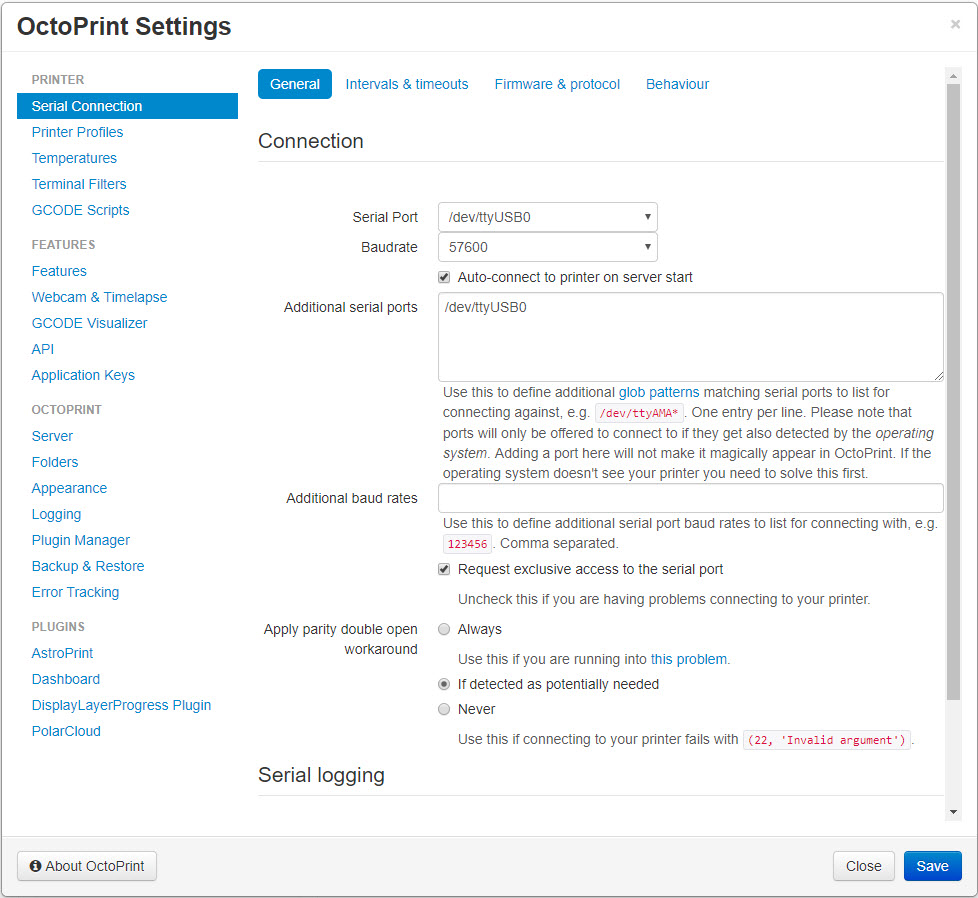This screenshot has height=898, width=978.
Task: Click the /dev/ttyAMA* code example
Action: pos(639,413)
